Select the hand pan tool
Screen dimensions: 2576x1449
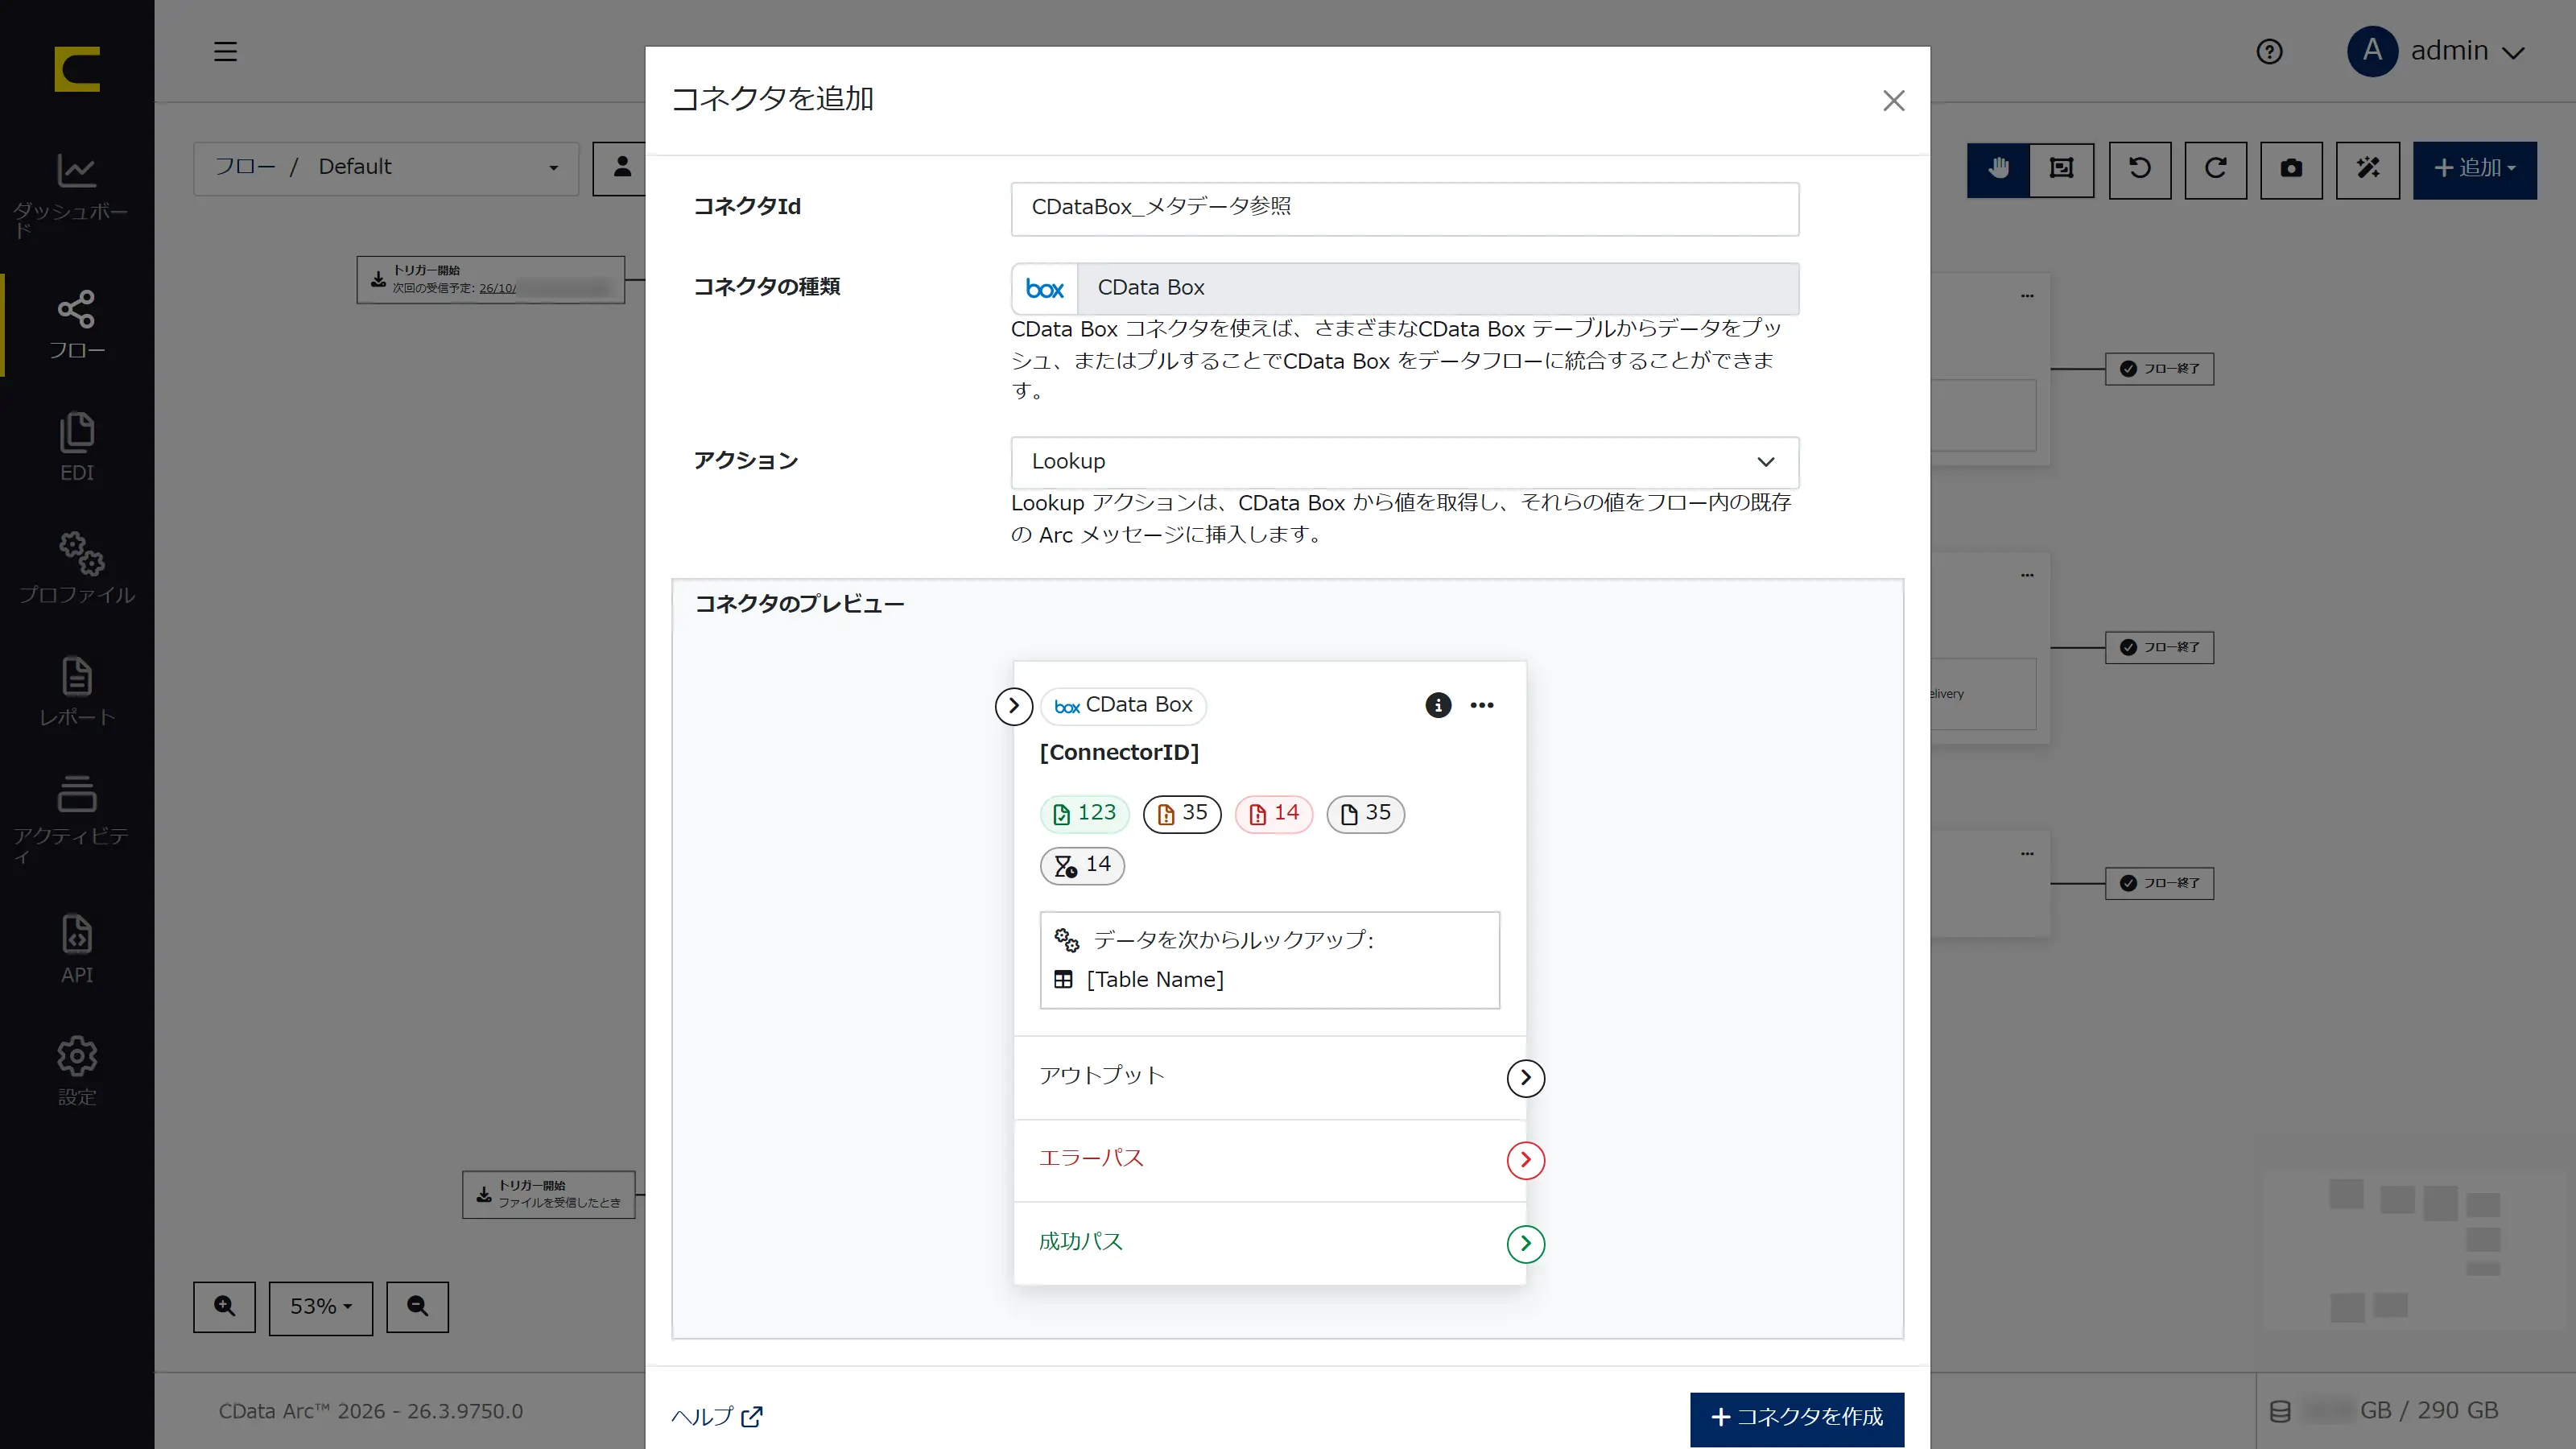point(1998,168)
